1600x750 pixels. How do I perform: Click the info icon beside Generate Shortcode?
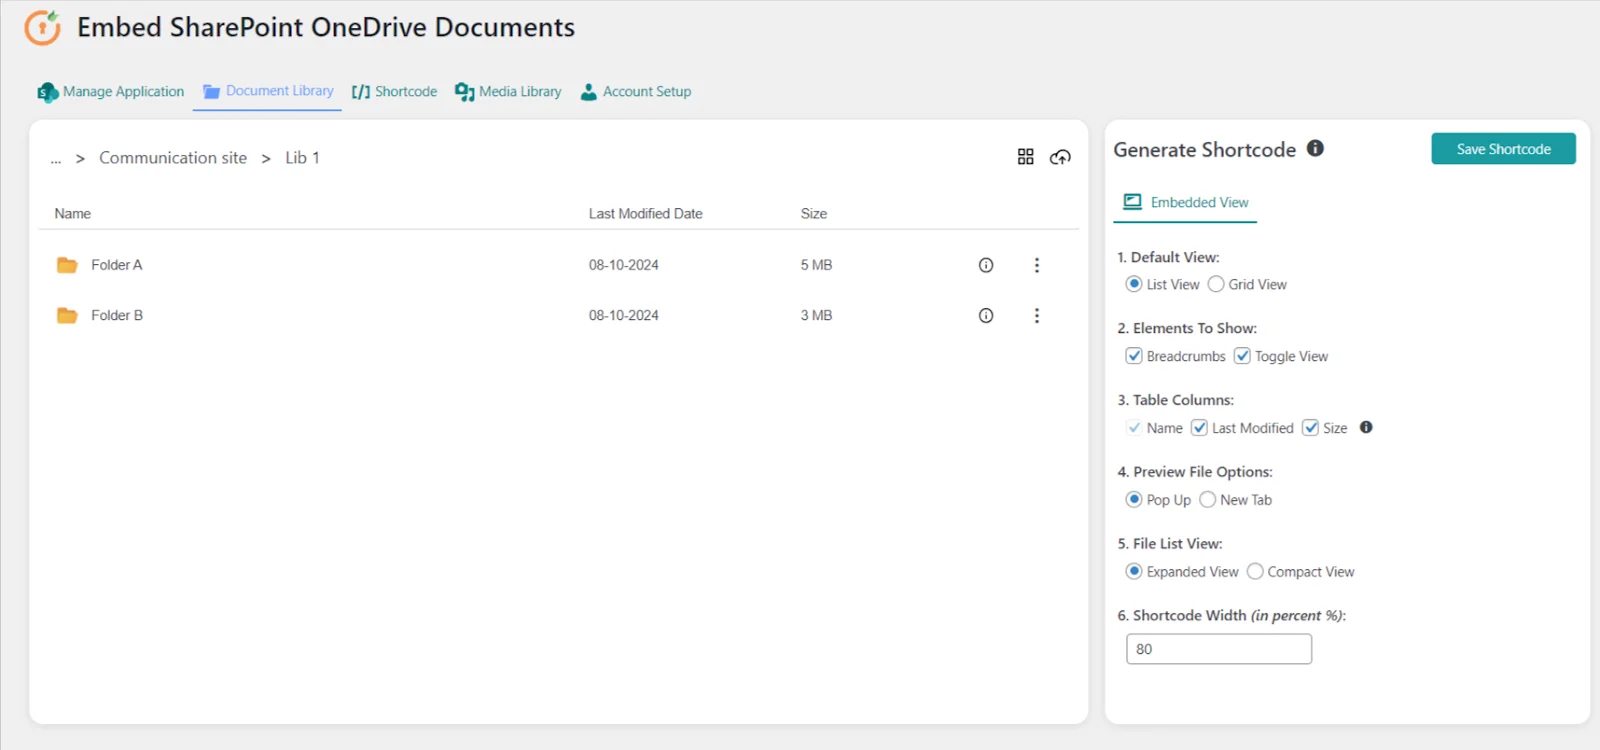click(1315, 148)
